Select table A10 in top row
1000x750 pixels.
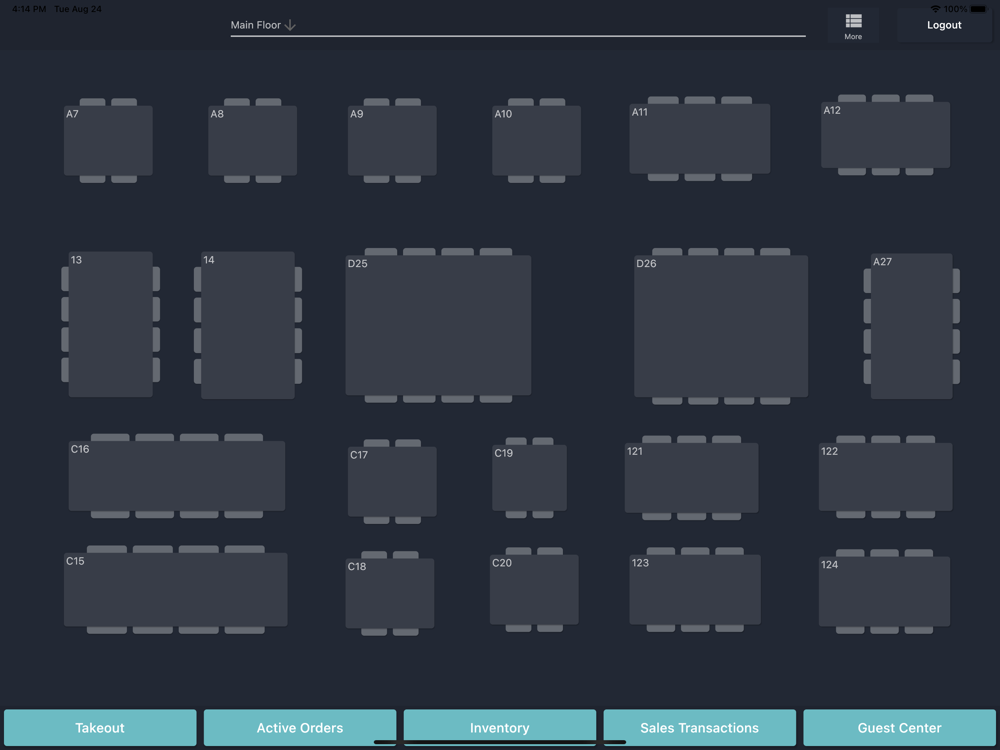point(536,140)
